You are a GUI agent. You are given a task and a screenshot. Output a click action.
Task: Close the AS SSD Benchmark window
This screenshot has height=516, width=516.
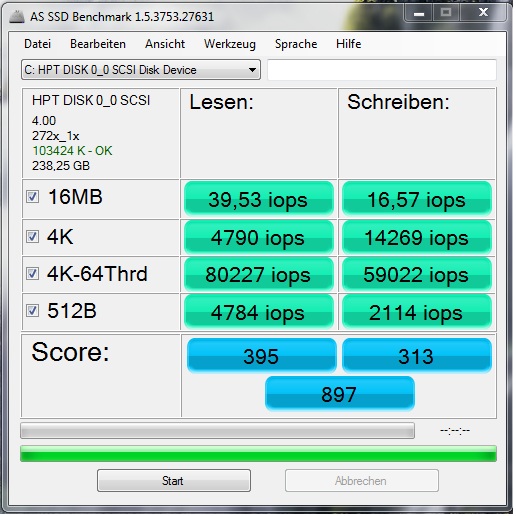[x=483, y=13]
